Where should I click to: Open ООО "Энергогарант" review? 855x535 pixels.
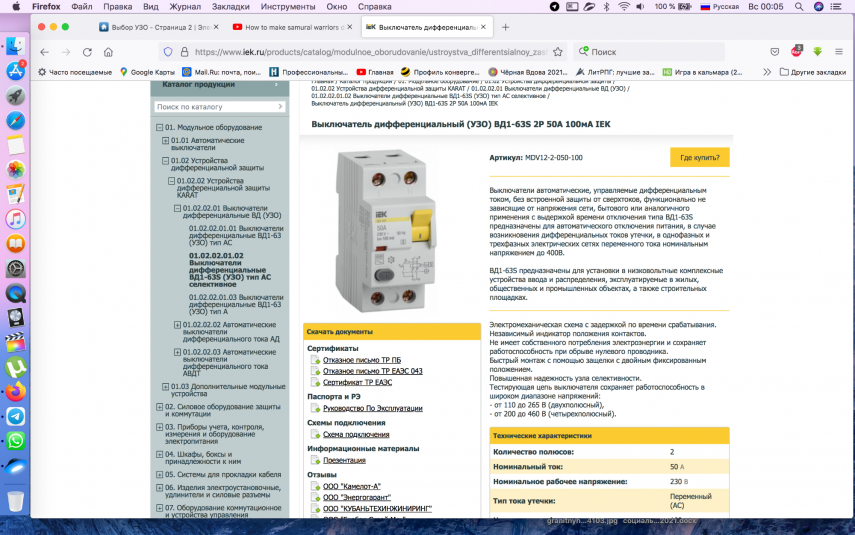click(357, 497)
